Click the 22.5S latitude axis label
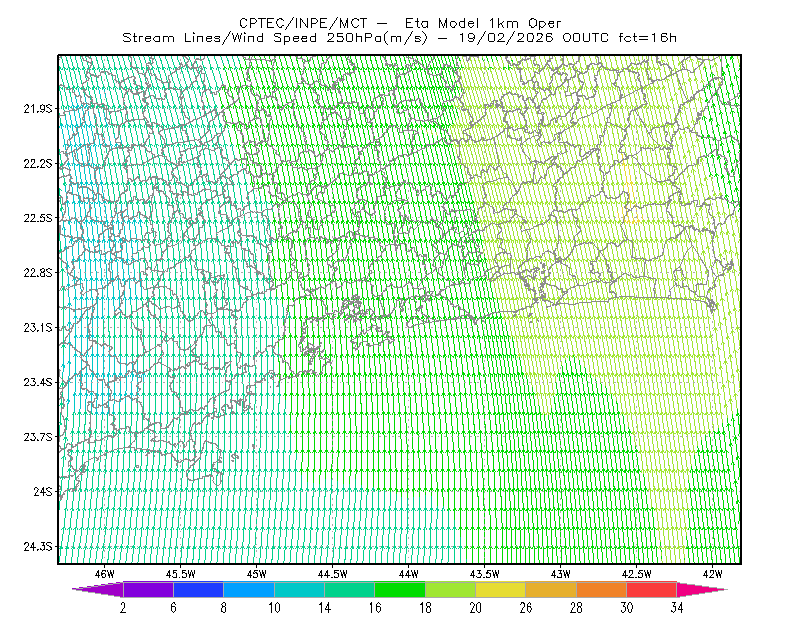Viewport: 800px width, 618px height. (38, 218)
